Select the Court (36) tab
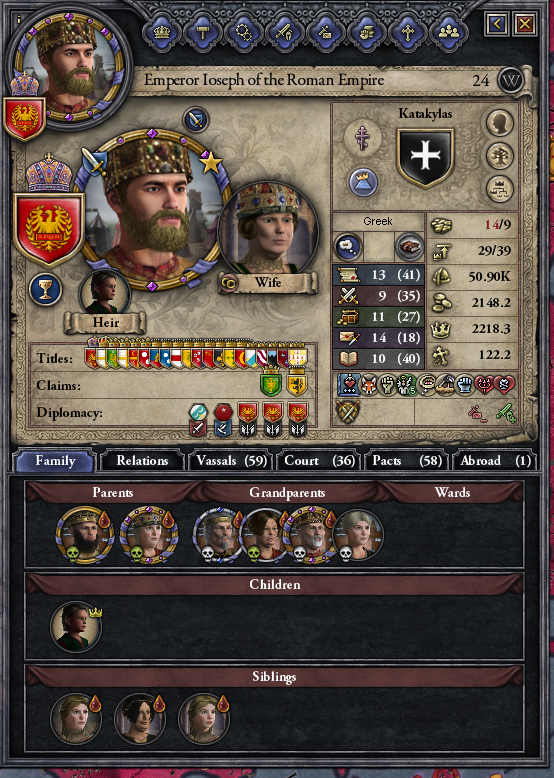This screenshot has width=554, height=778. point(319,461)
